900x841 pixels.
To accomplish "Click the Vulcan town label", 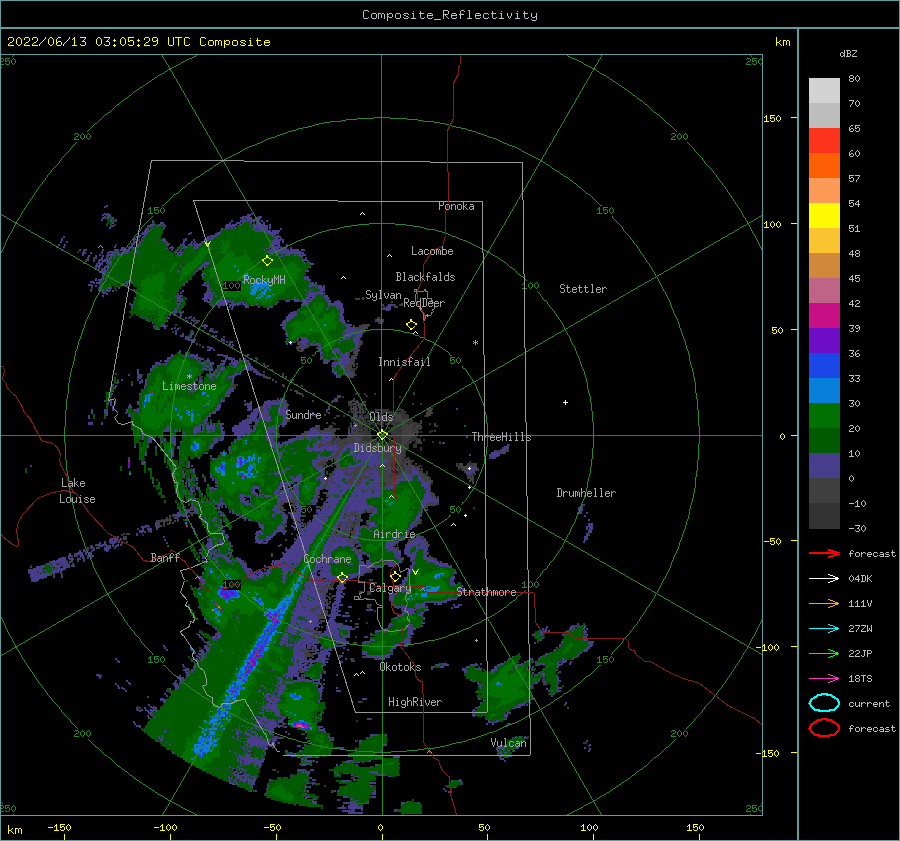I will [x=509, y=743].
